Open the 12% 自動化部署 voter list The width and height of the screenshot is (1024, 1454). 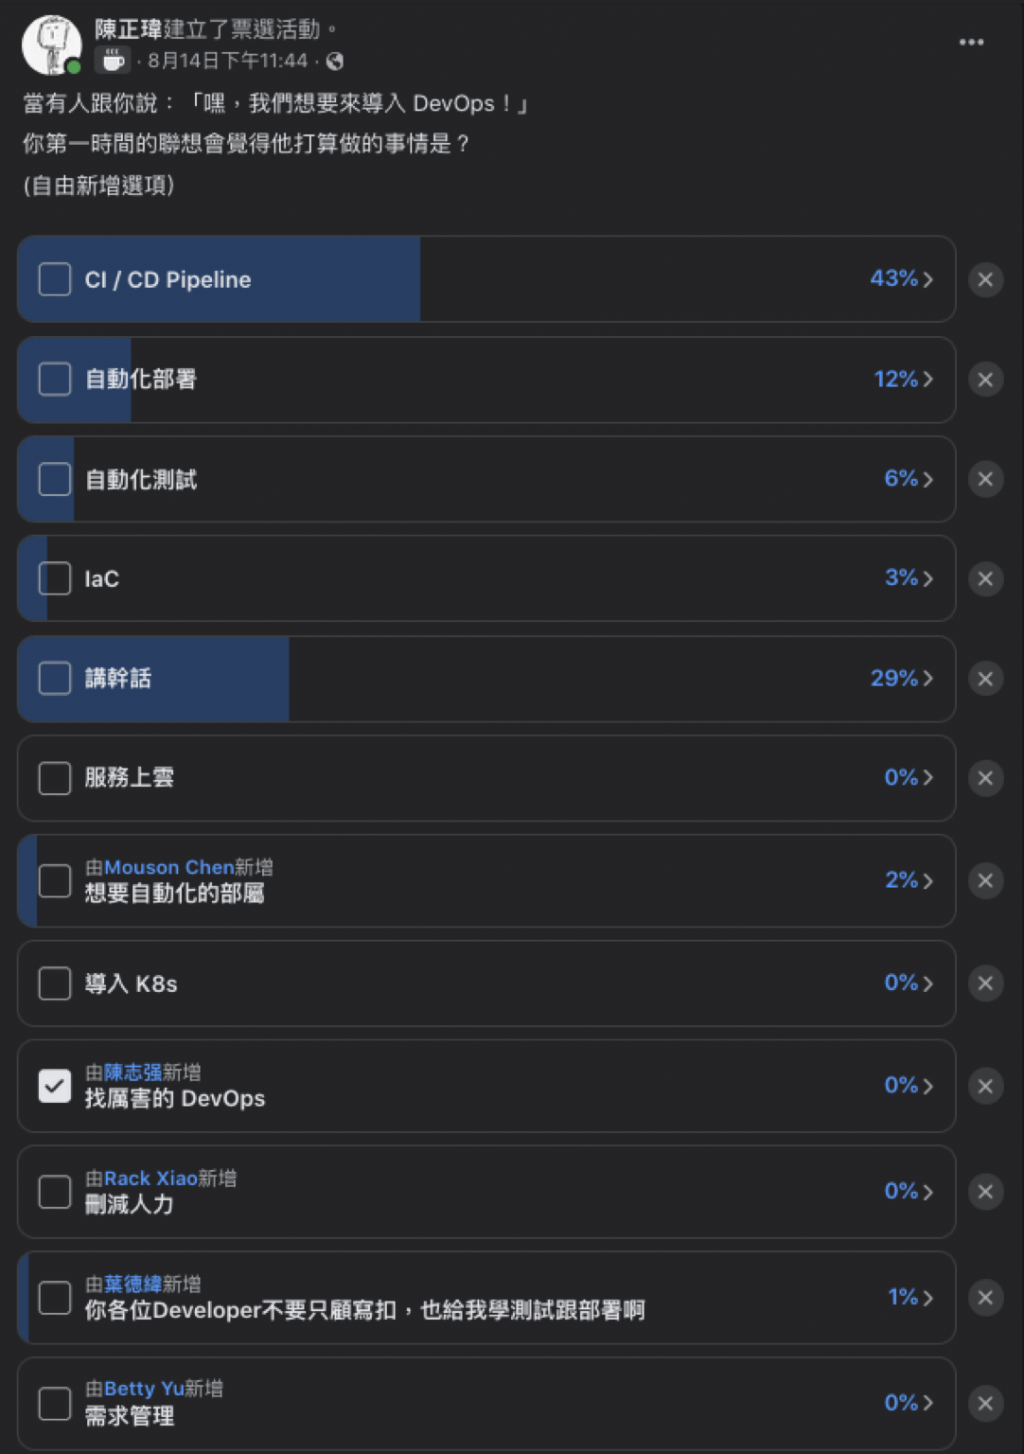(903, 379)
